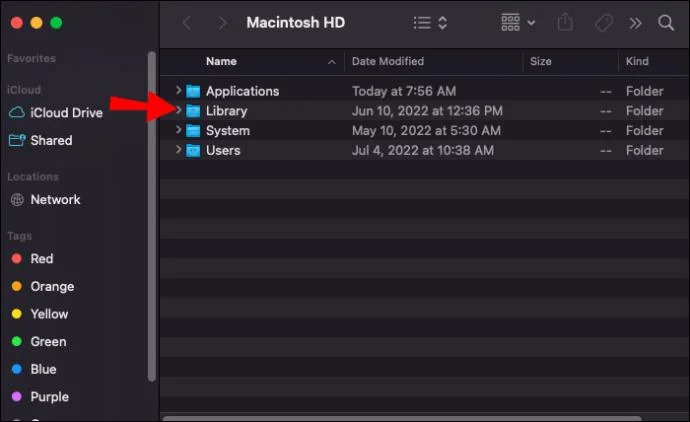Viewport: 690px width, 422px height.
Task: Click the Share toolbar icon
Action: tap(565, 22)
